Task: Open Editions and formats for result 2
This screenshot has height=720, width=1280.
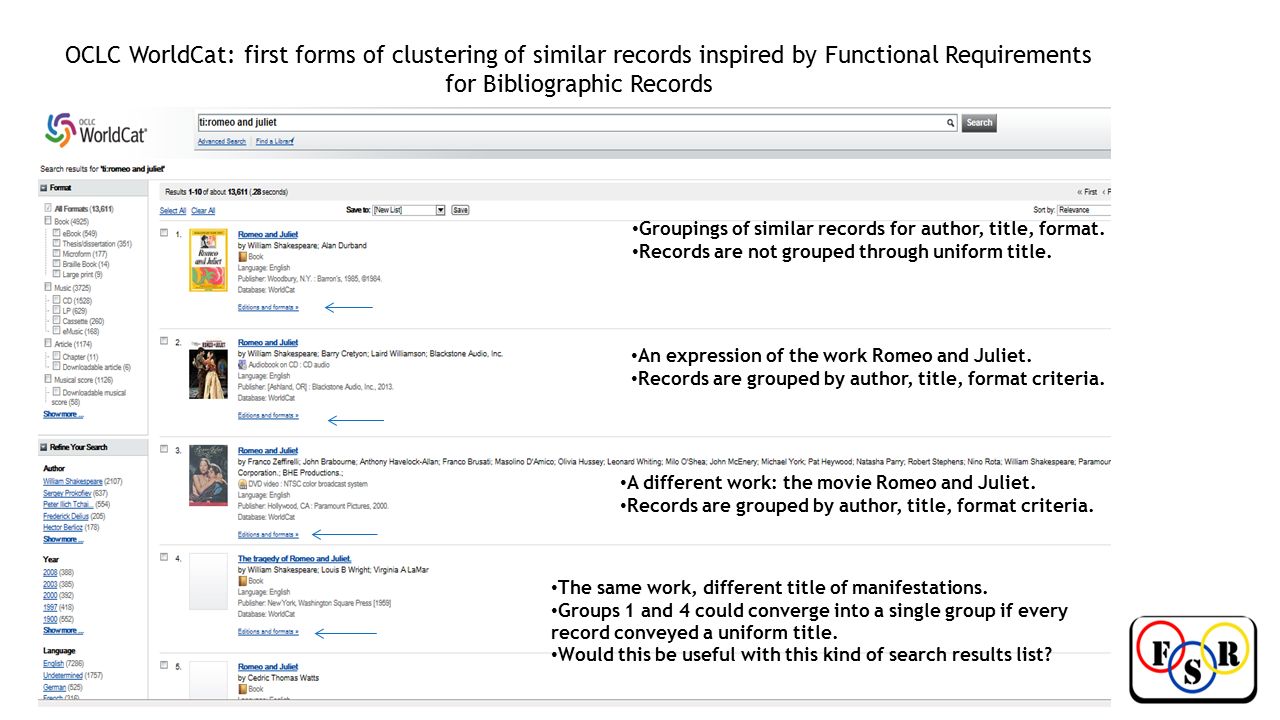Action: click(268, 415)
